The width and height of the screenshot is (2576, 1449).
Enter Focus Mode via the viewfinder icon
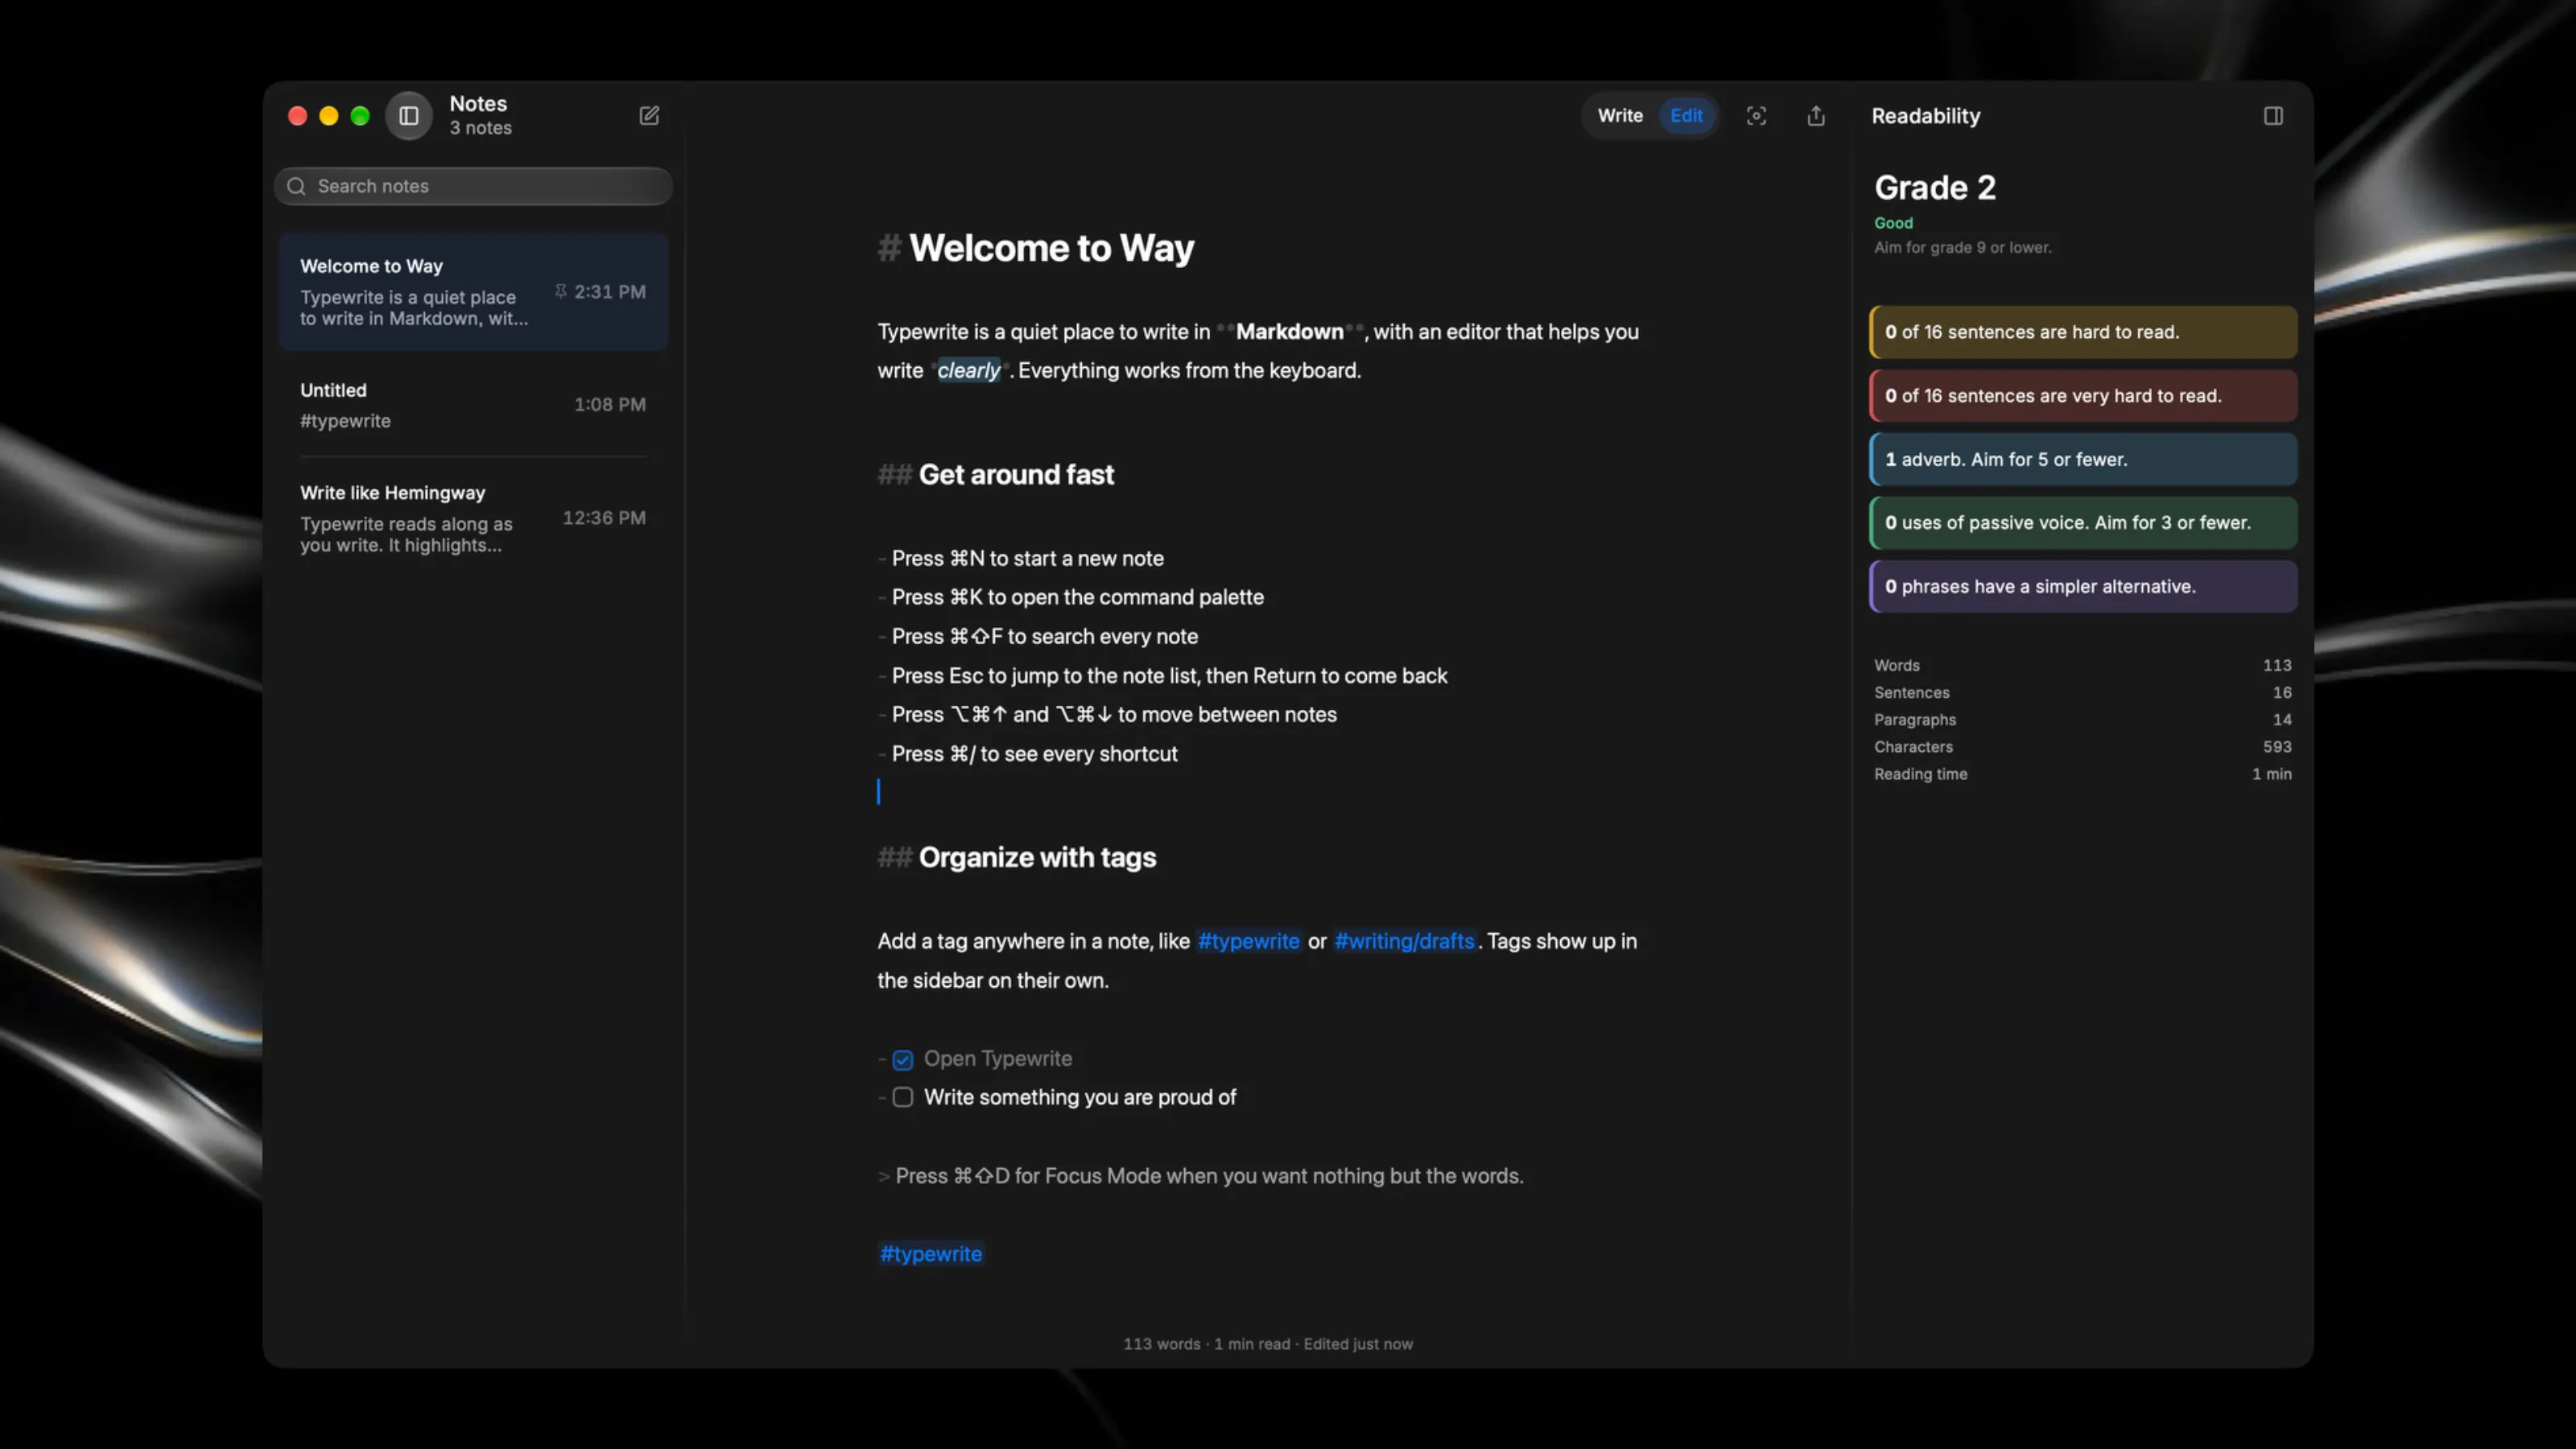[1756, 116]
